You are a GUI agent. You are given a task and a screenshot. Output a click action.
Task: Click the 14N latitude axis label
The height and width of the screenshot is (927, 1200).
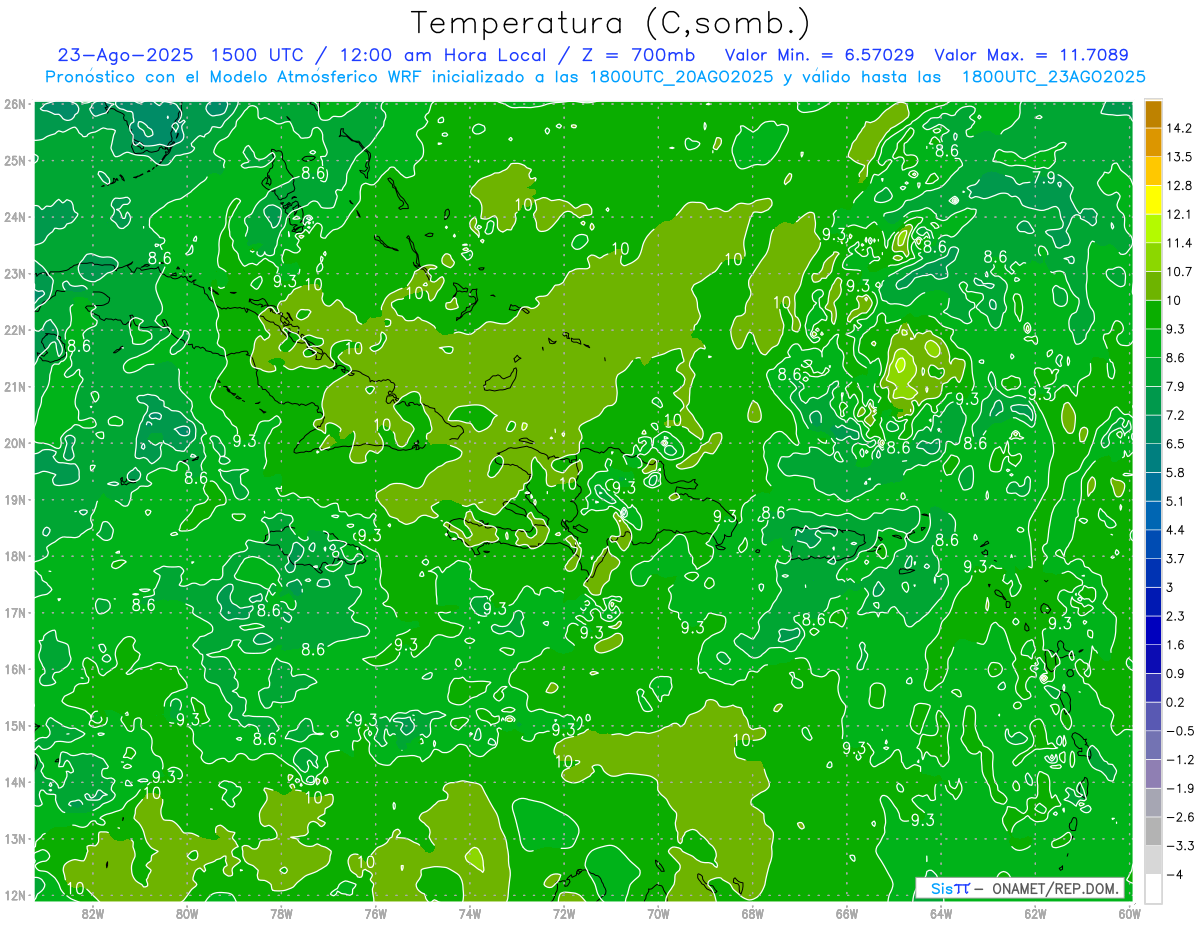coord(14,782)
